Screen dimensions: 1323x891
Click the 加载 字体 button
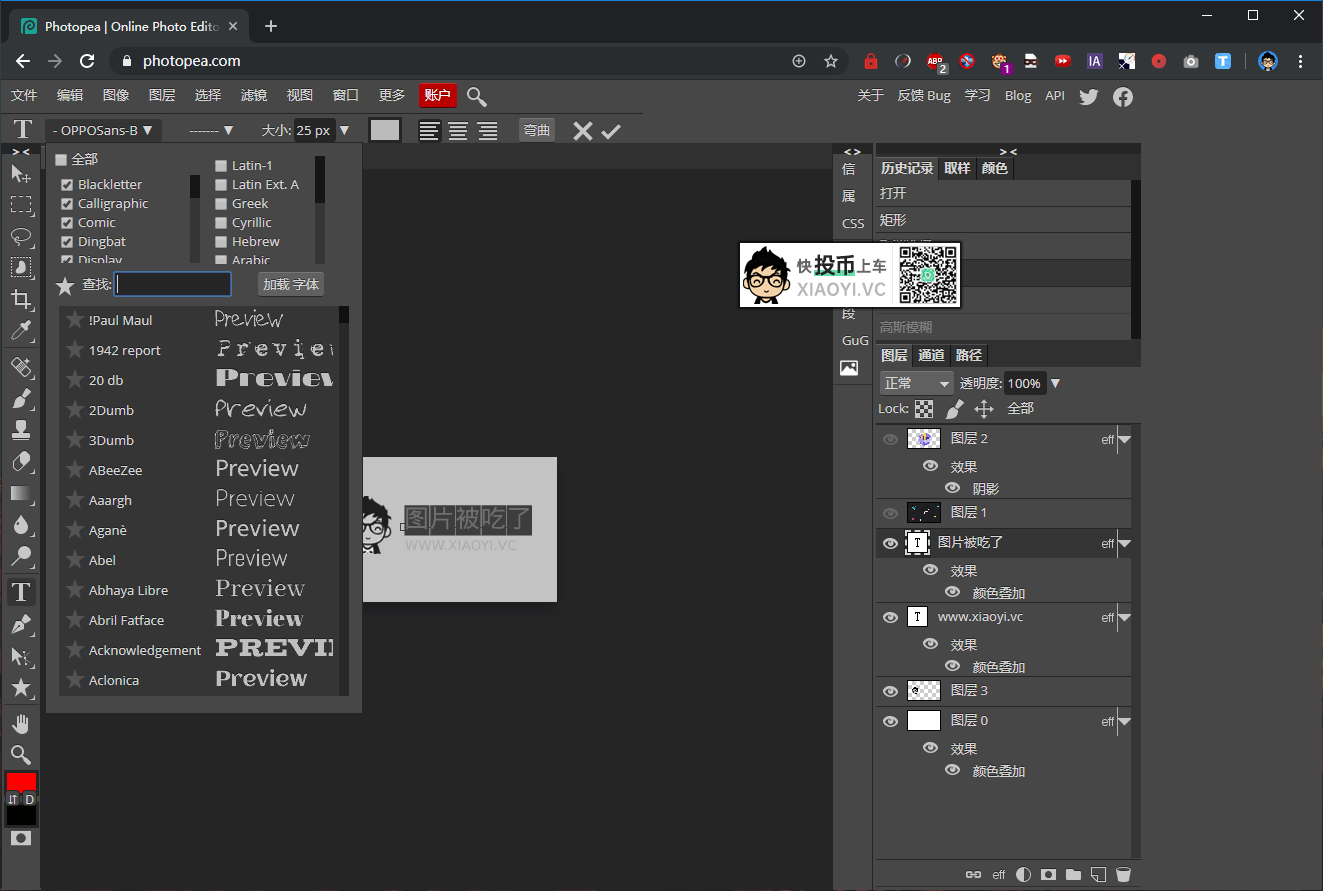291,285
